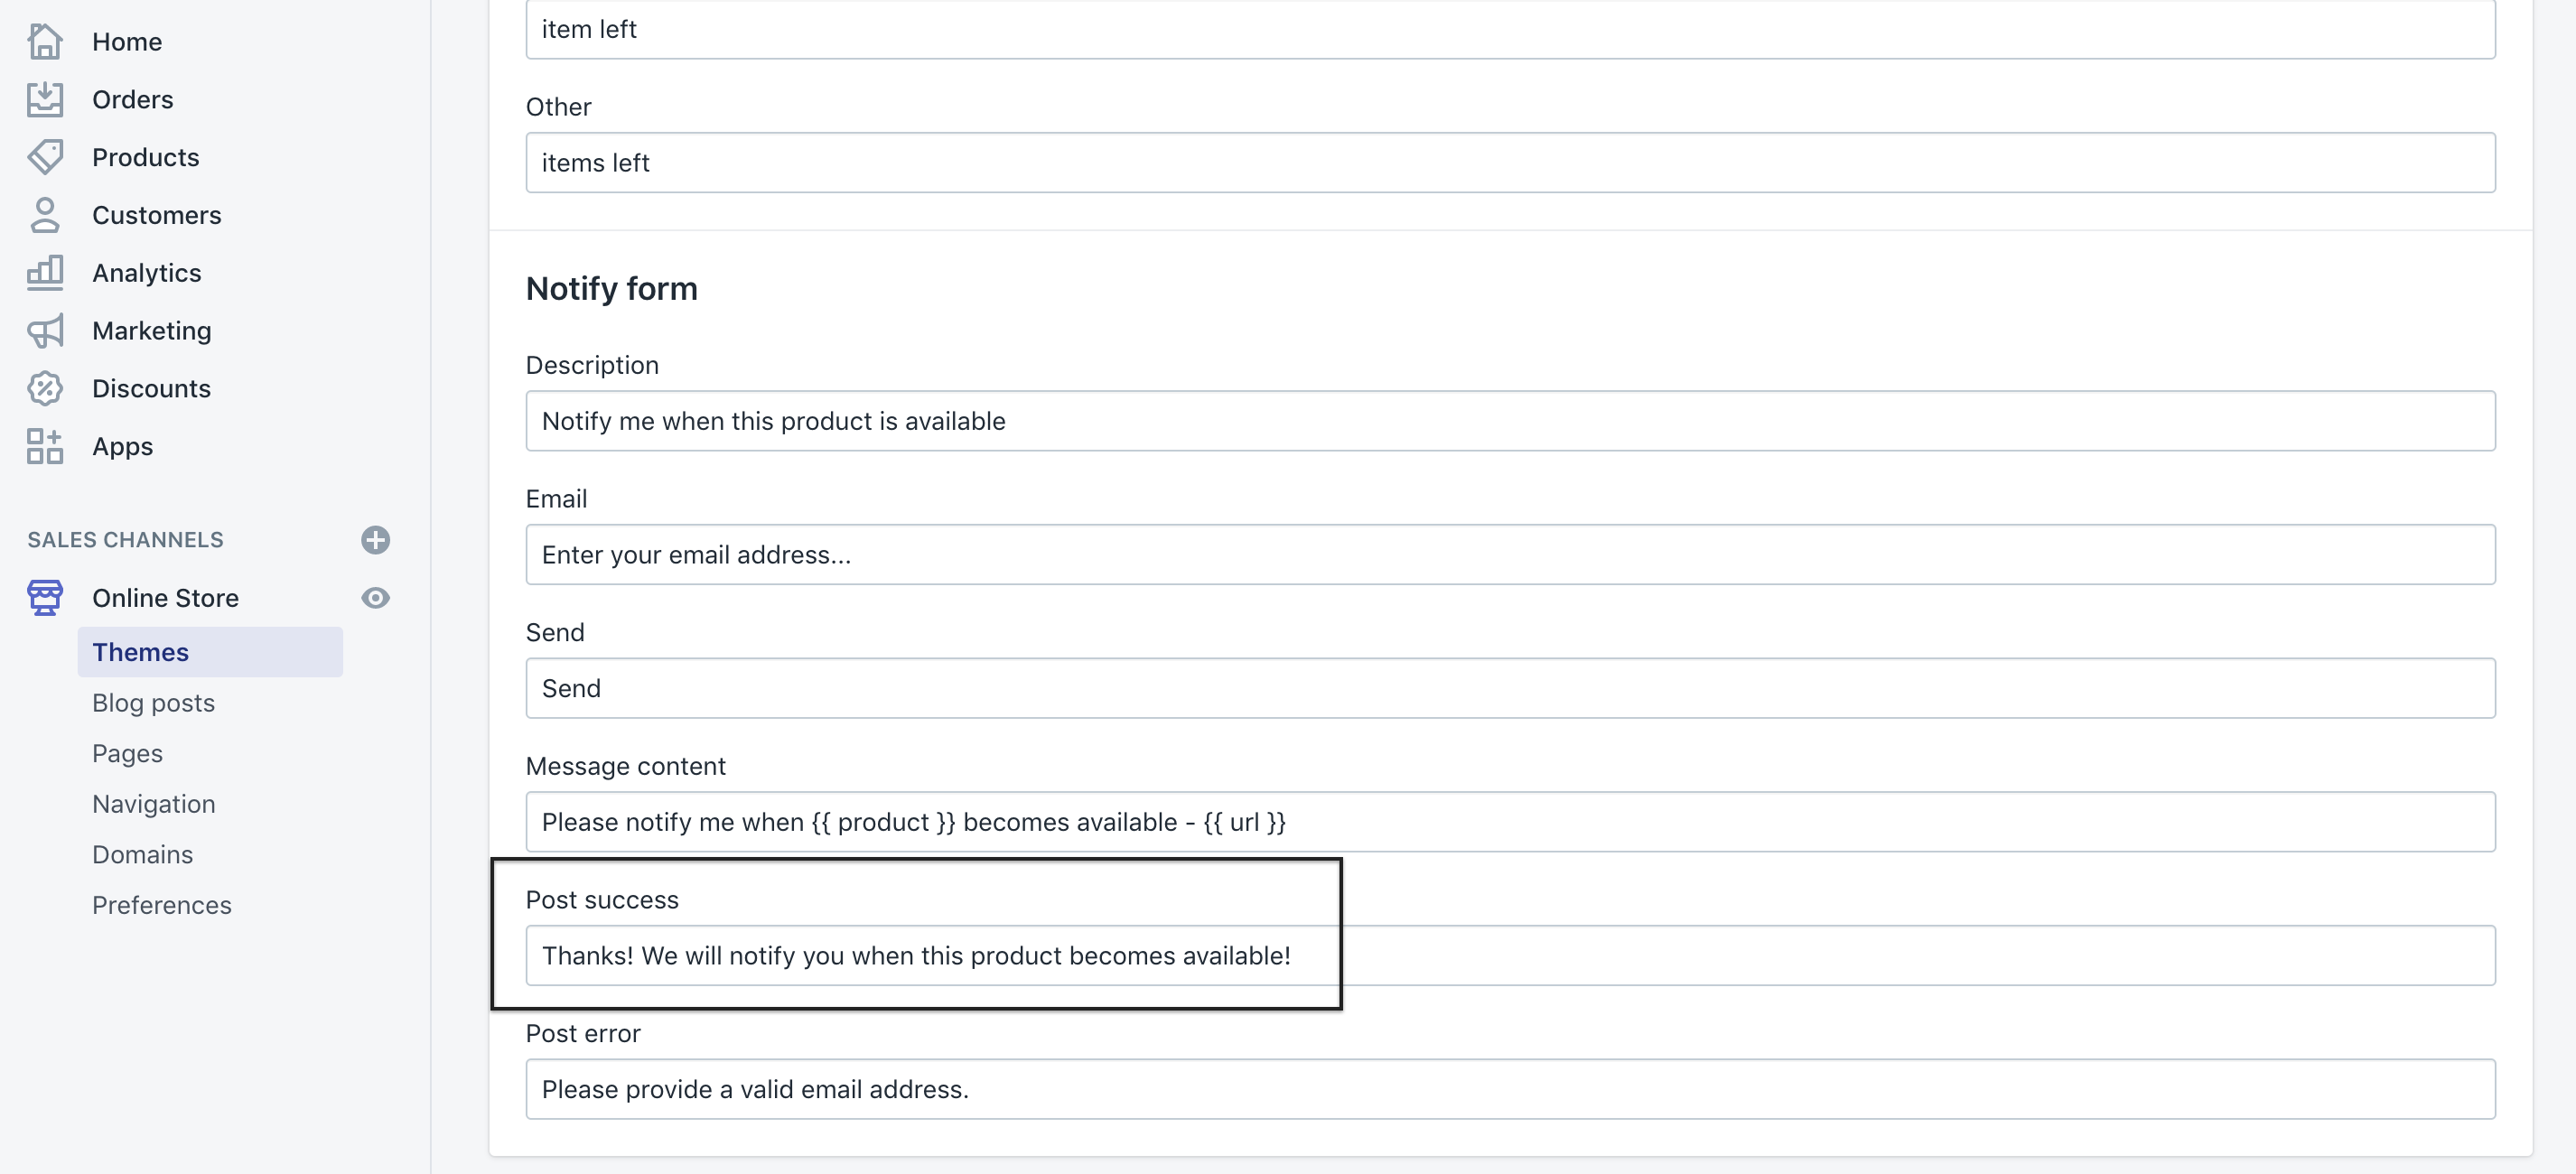Click the Home house icon
Viewport: 2576px width, 1174px height.
[x=45, y=42]
